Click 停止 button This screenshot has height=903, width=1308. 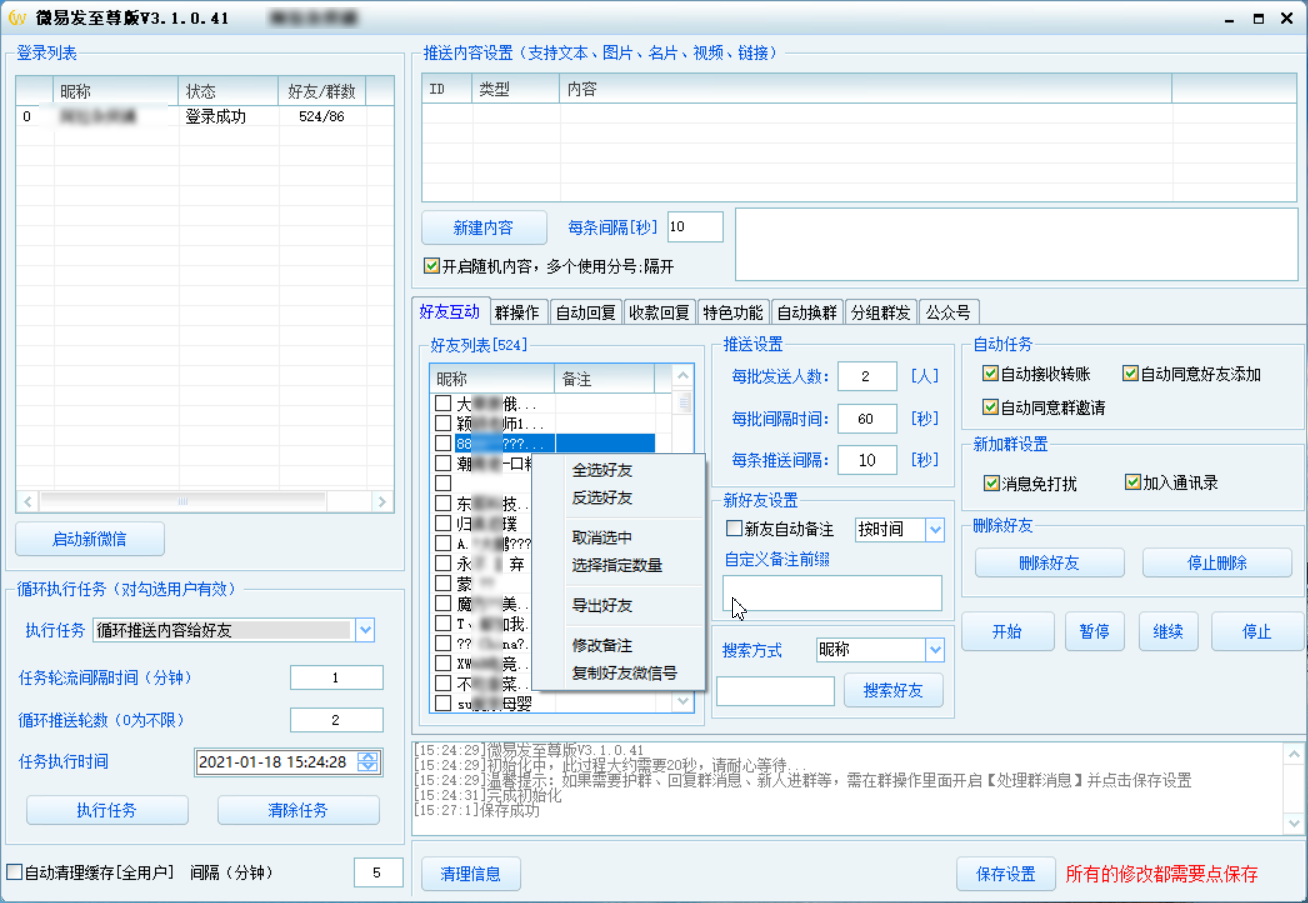point(1257,632)
